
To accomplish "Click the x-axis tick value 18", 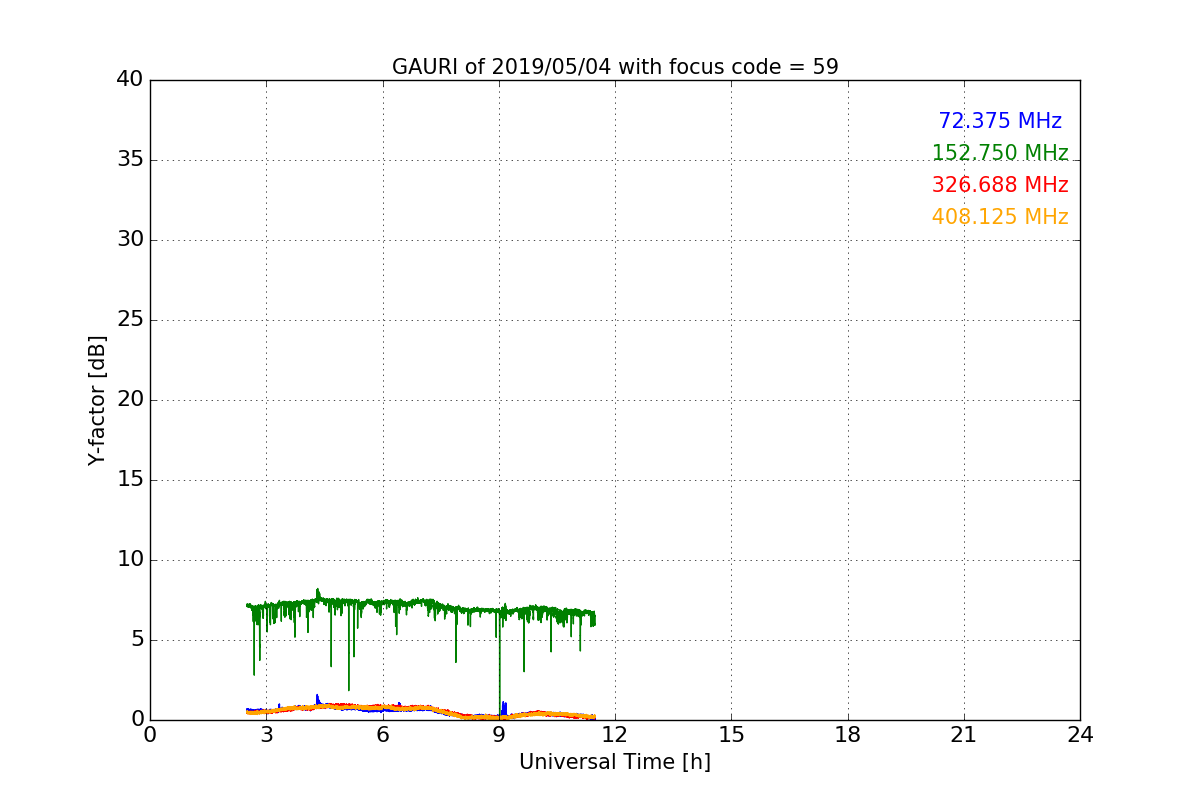I will pyautogui.click(x=848, y=735).
